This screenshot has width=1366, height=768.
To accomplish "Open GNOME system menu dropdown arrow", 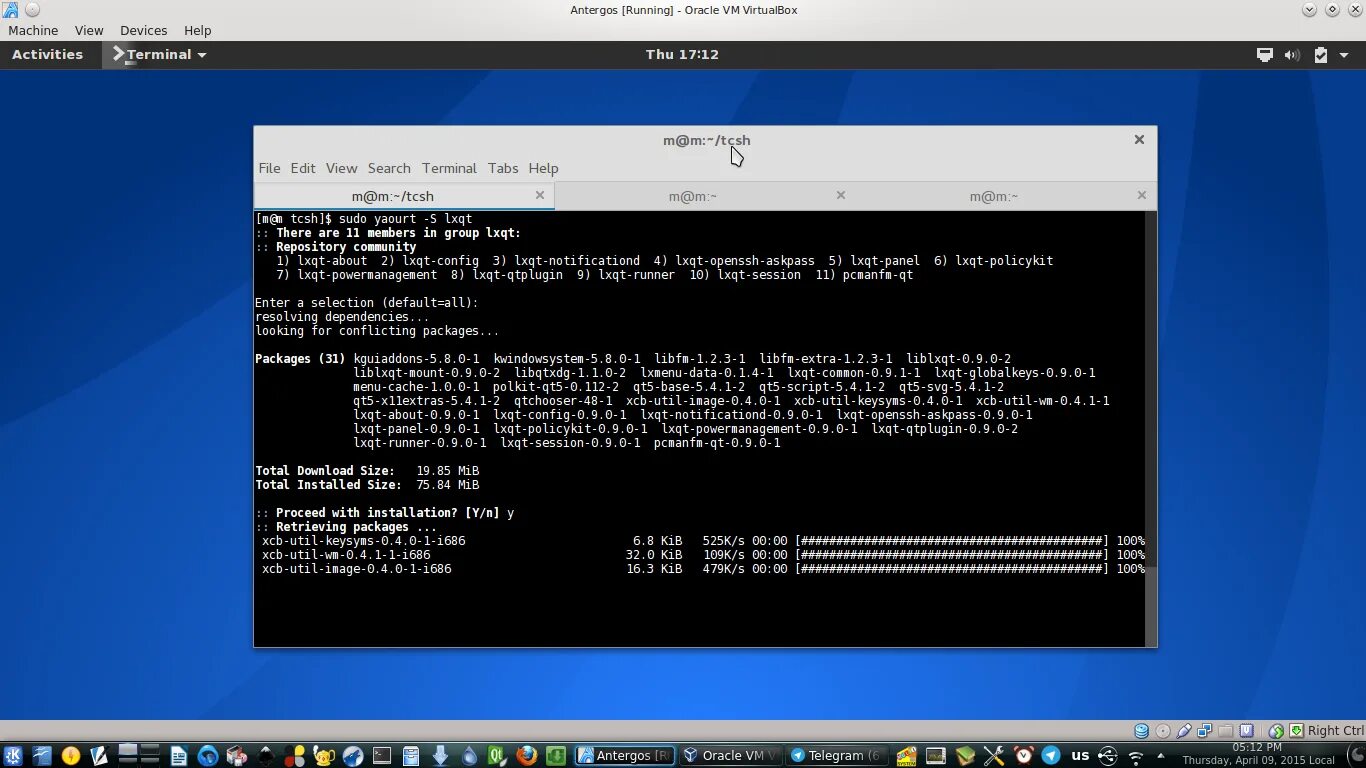I will click(1346, 55).
